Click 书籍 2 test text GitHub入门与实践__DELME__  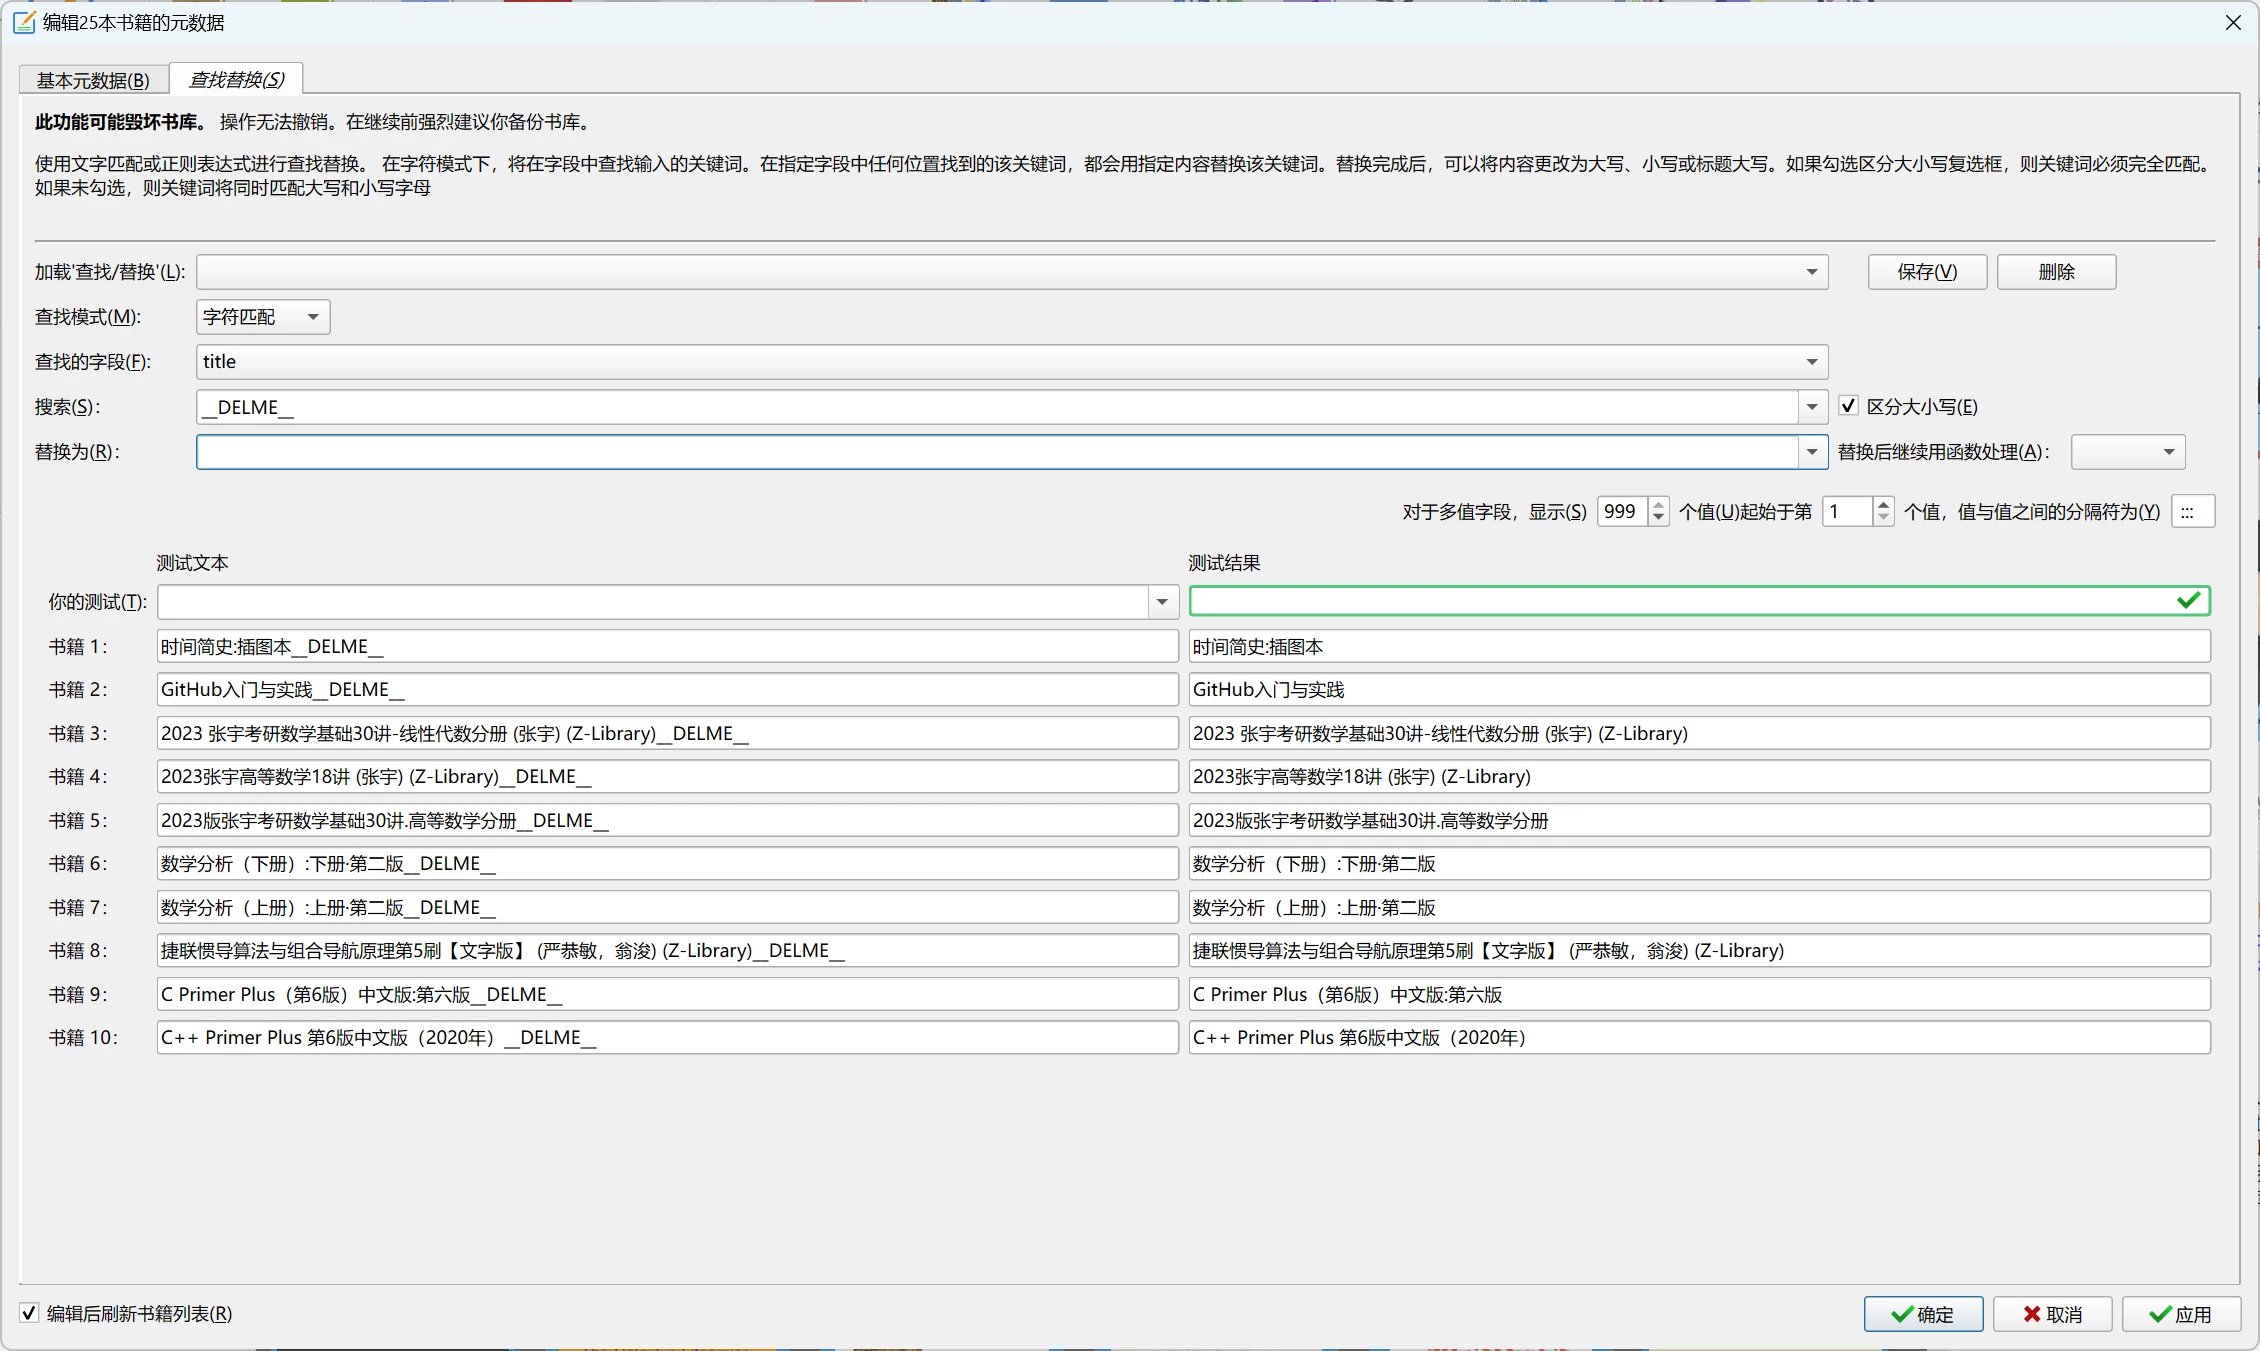pyautogui.click(x=667, y=689)
